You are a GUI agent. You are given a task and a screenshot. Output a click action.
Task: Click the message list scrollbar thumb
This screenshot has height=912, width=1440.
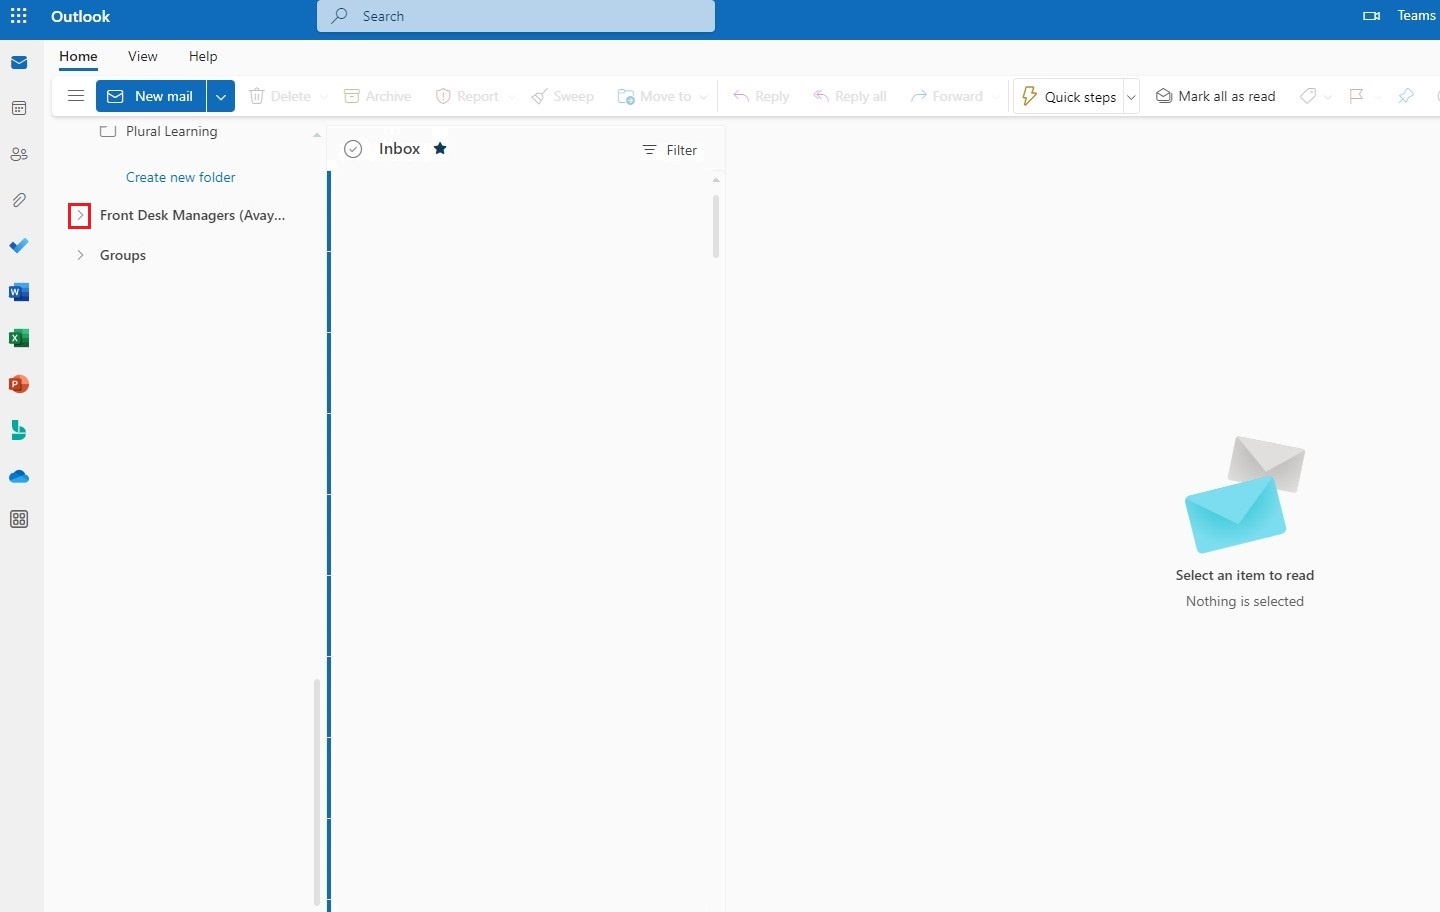tap(716, 226)
